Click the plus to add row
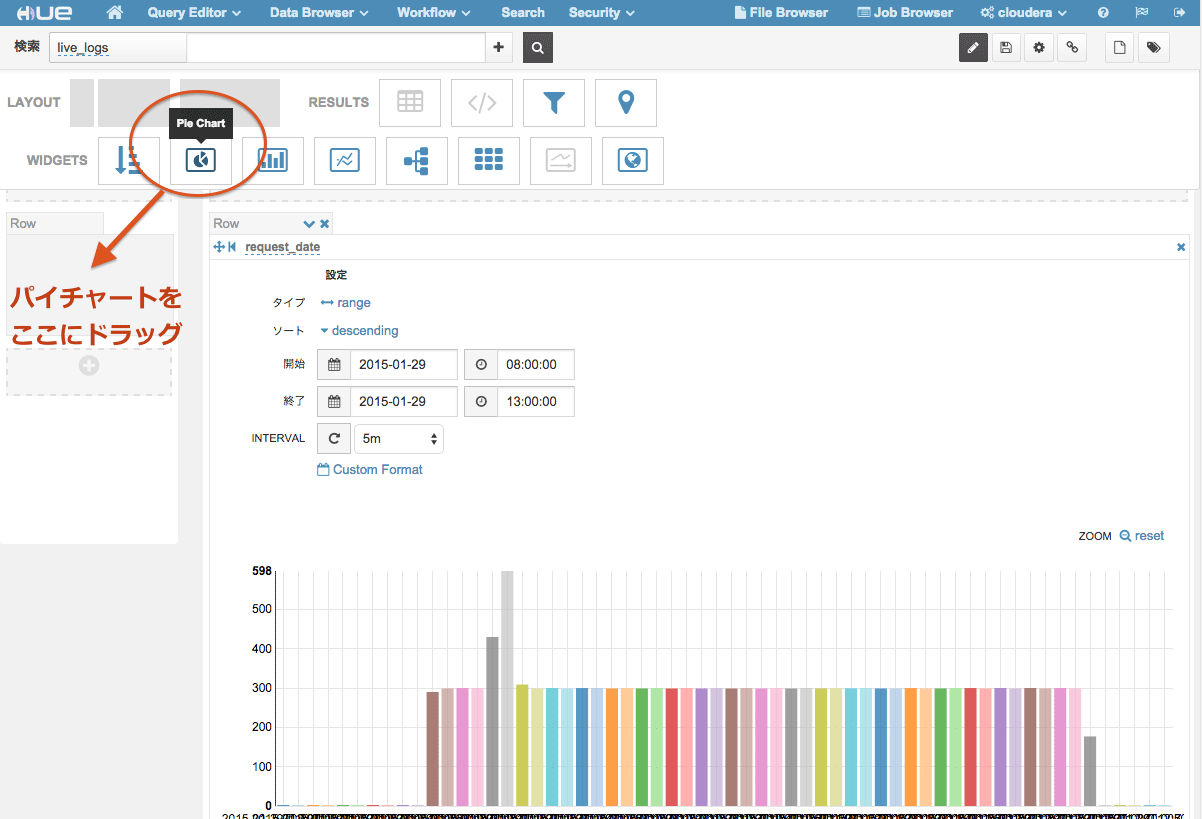 pos(89,366)
